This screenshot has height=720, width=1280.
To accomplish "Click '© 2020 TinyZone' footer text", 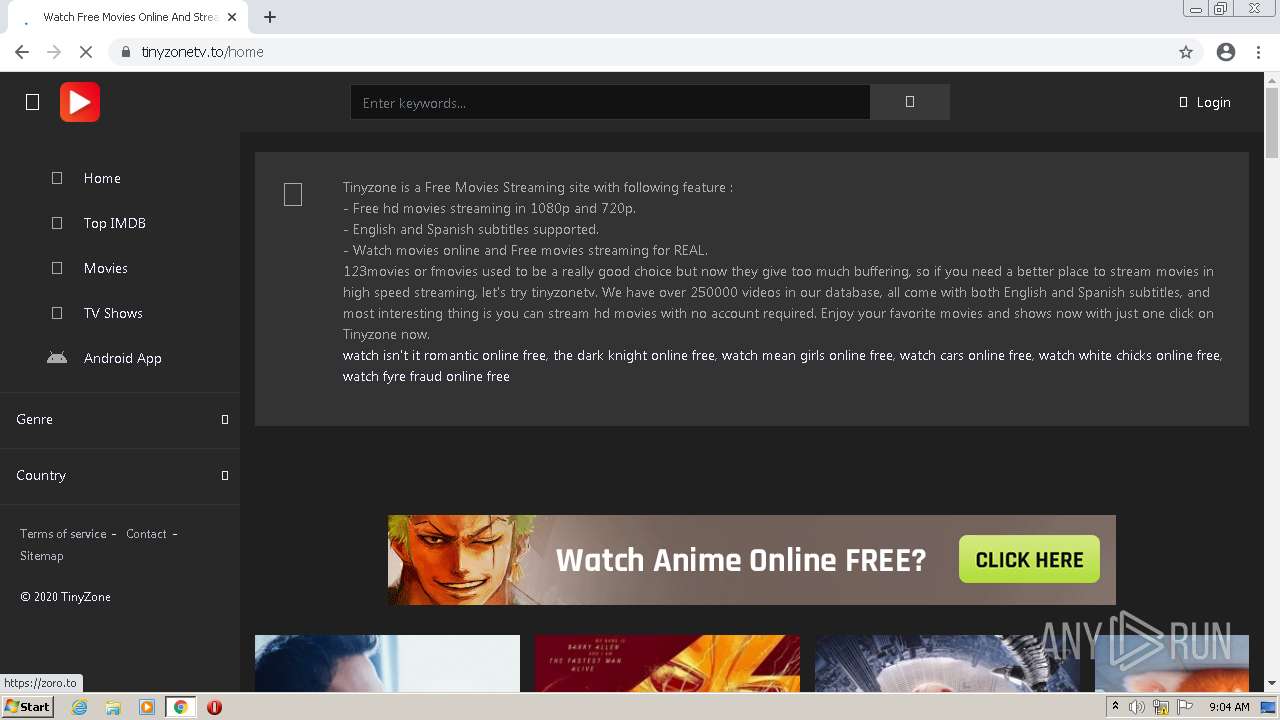I will tap(65, 597).
